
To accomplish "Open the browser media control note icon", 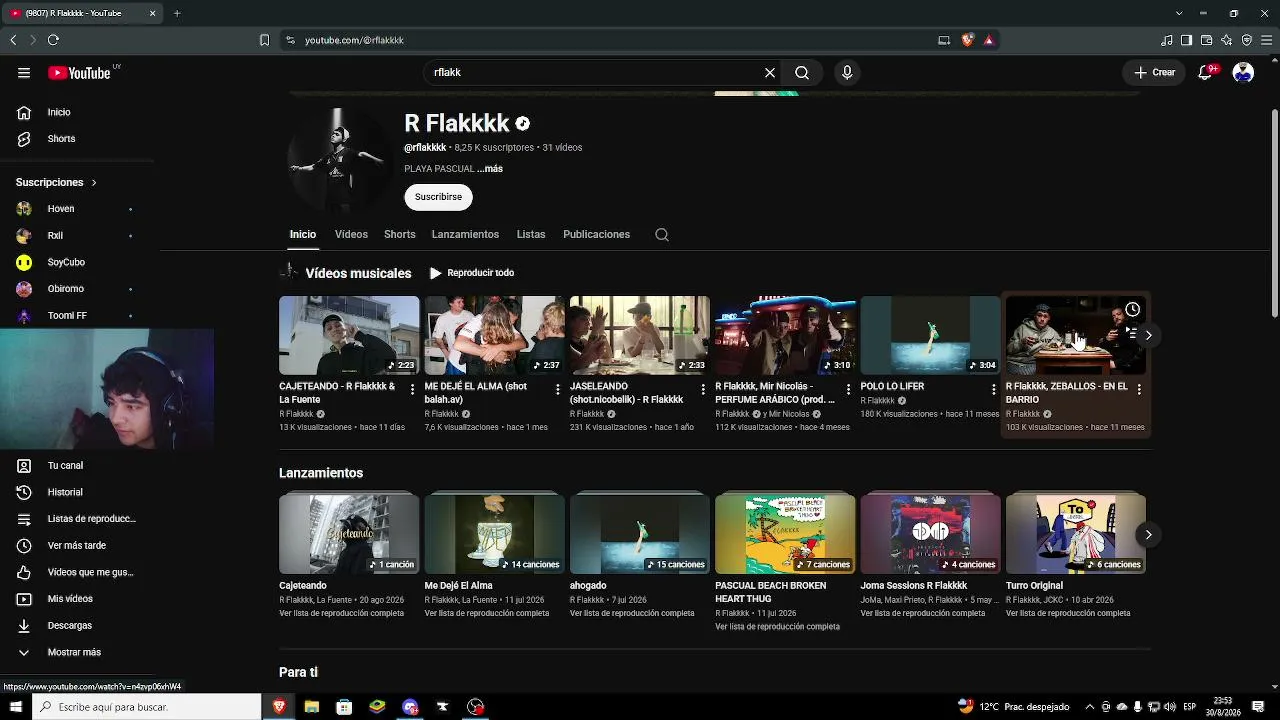I will click(1167, 40).
